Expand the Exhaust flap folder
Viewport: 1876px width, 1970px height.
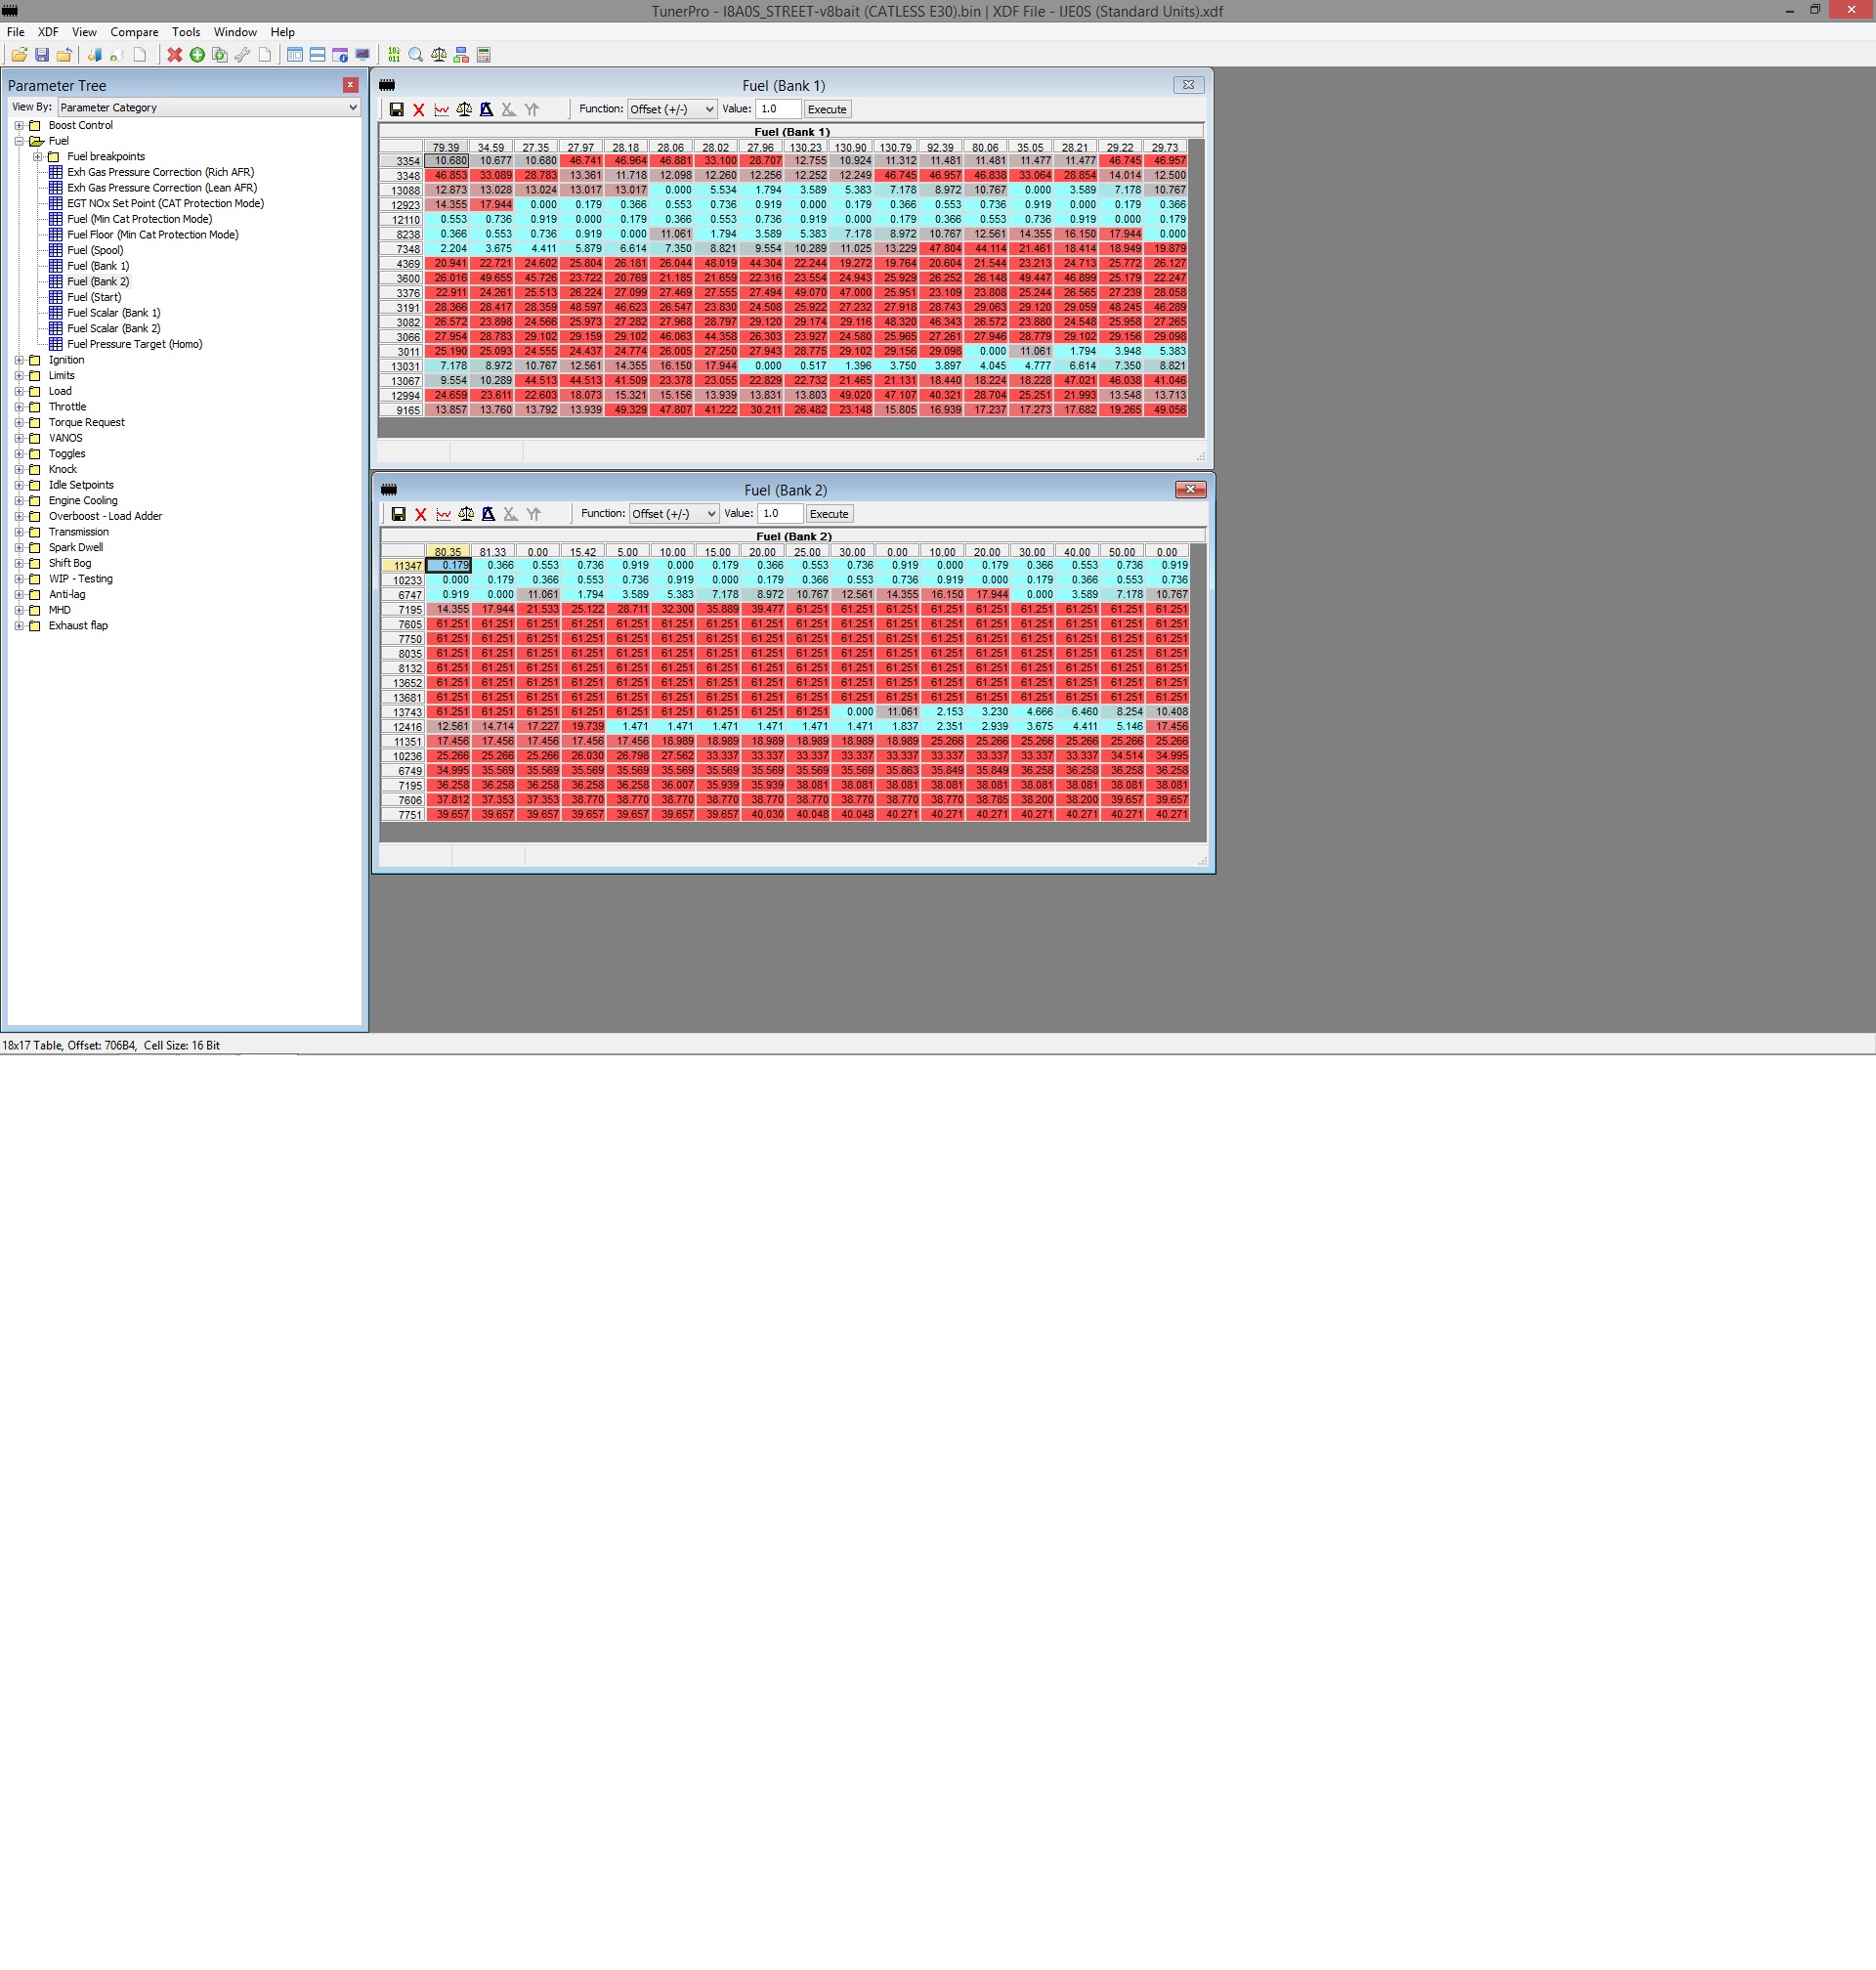tap(19, 626)
